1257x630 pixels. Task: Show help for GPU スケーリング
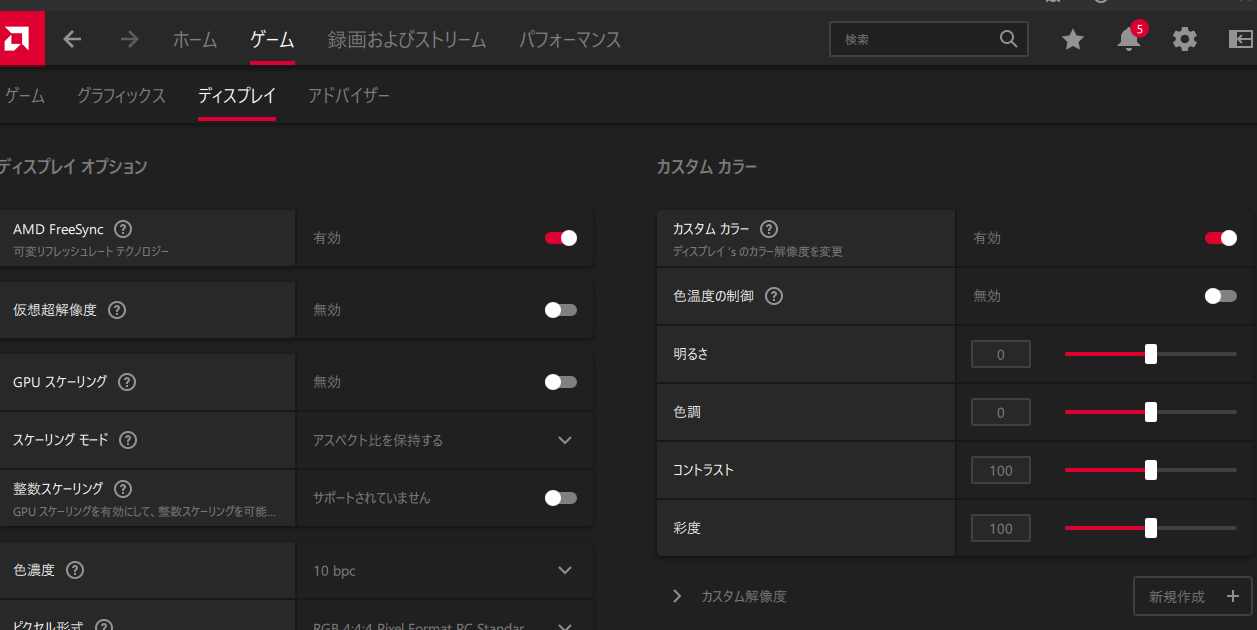tap(127, 382)
